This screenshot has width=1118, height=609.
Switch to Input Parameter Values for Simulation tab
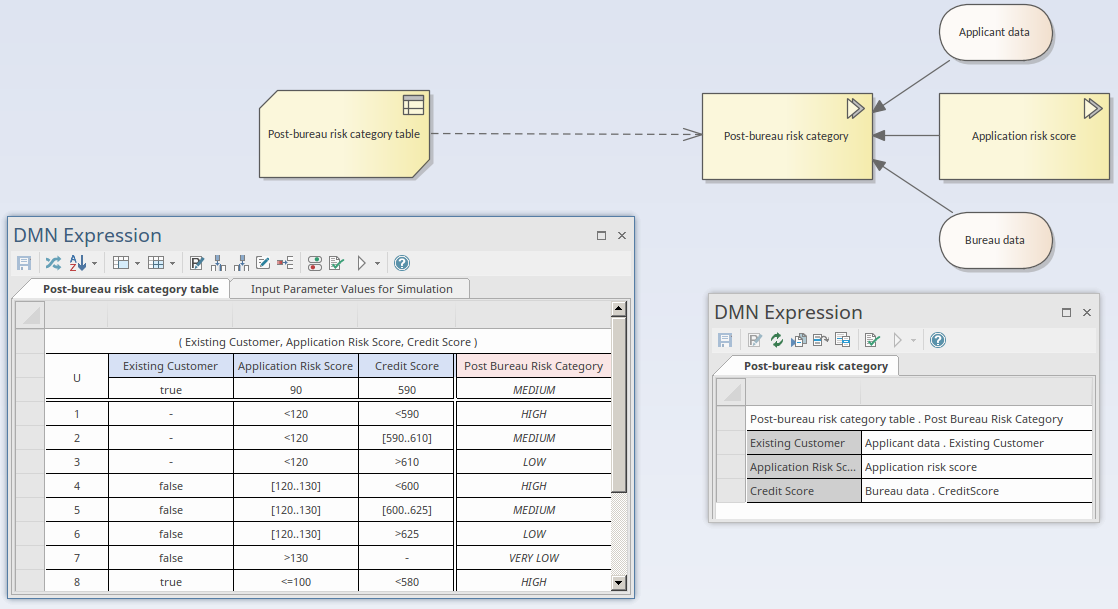coord(351,289)
